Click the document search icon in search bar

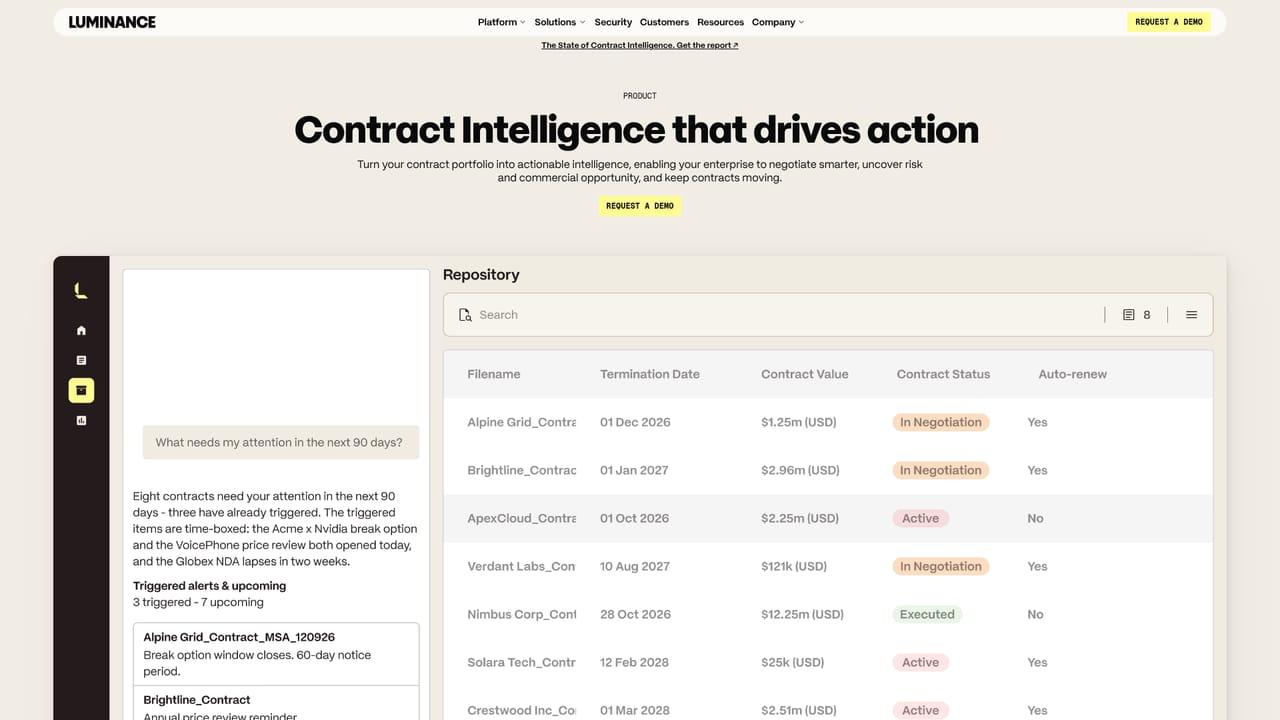tap(465, 315)
